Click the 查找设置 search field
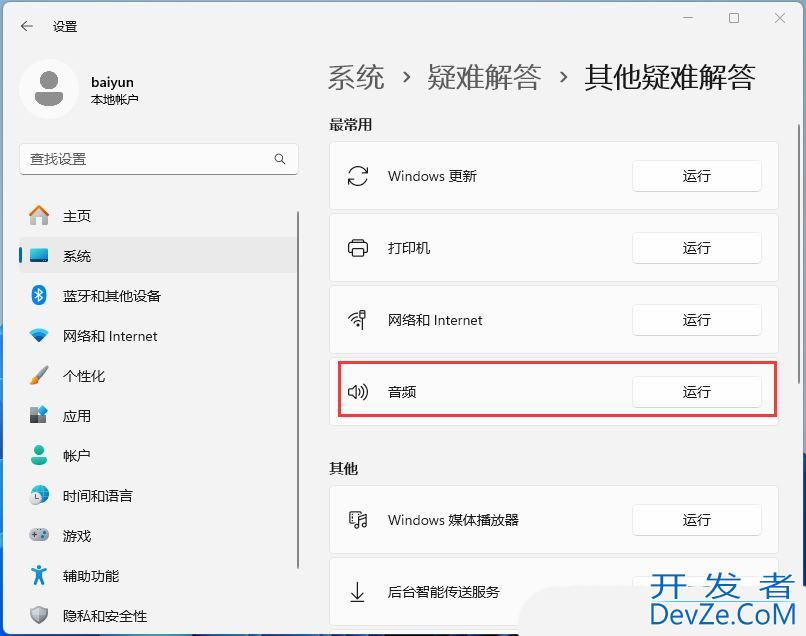Viewport: 806px width, 636px height. click(x=158, y=159)
